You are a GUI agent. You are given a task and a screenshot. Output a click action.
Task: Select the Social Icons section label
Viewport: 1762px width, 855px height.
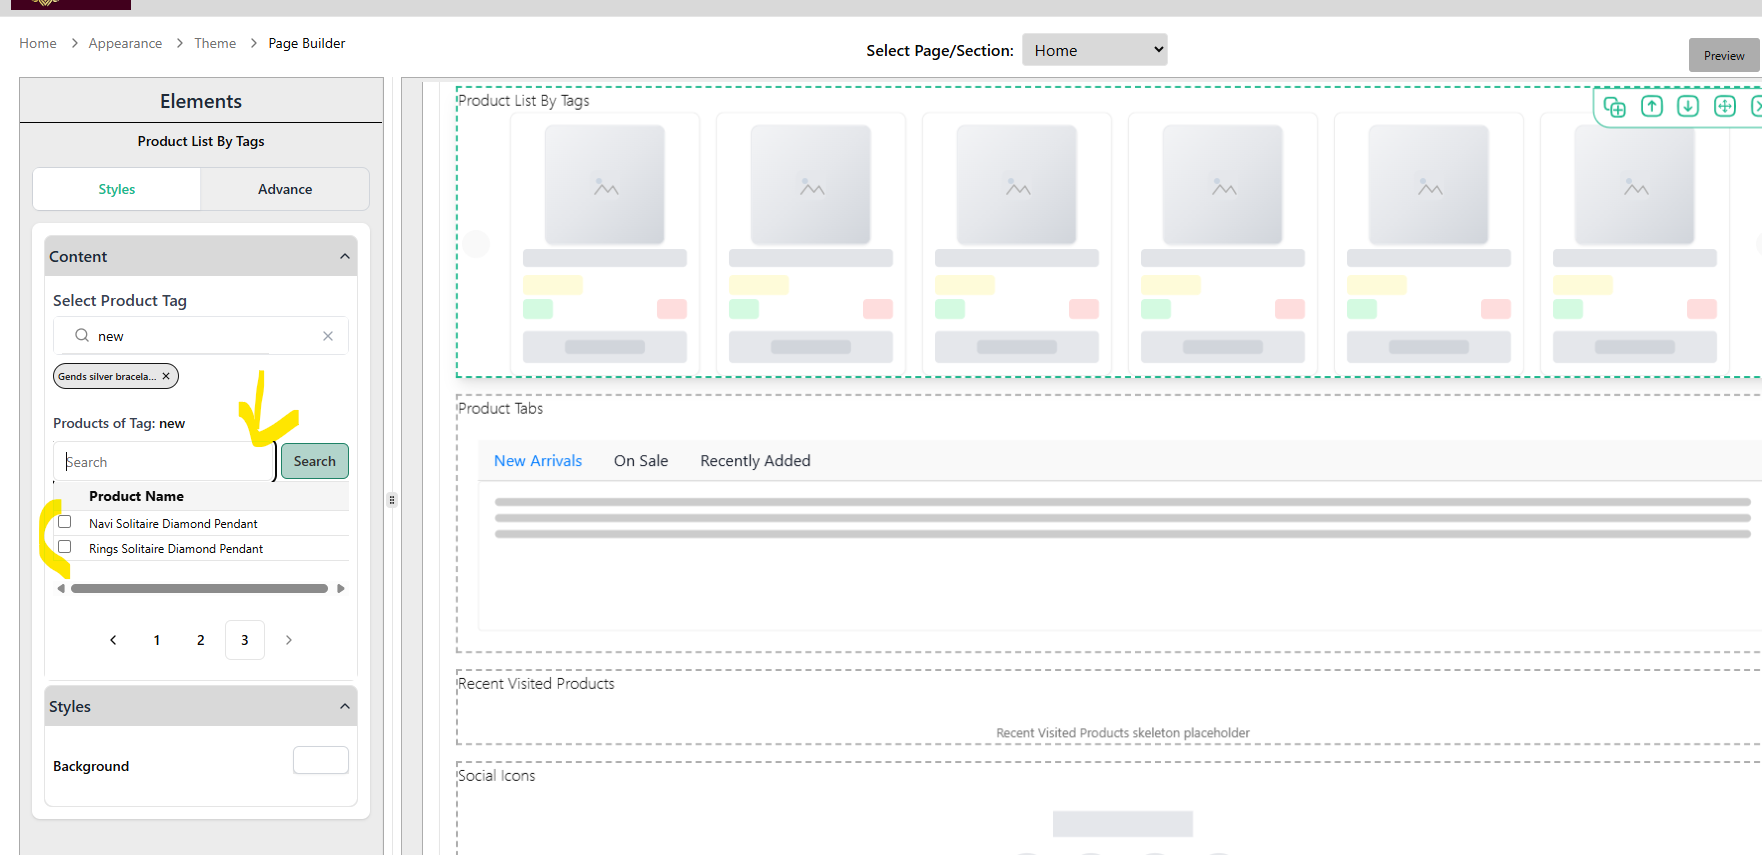click(x=496, y=775)
